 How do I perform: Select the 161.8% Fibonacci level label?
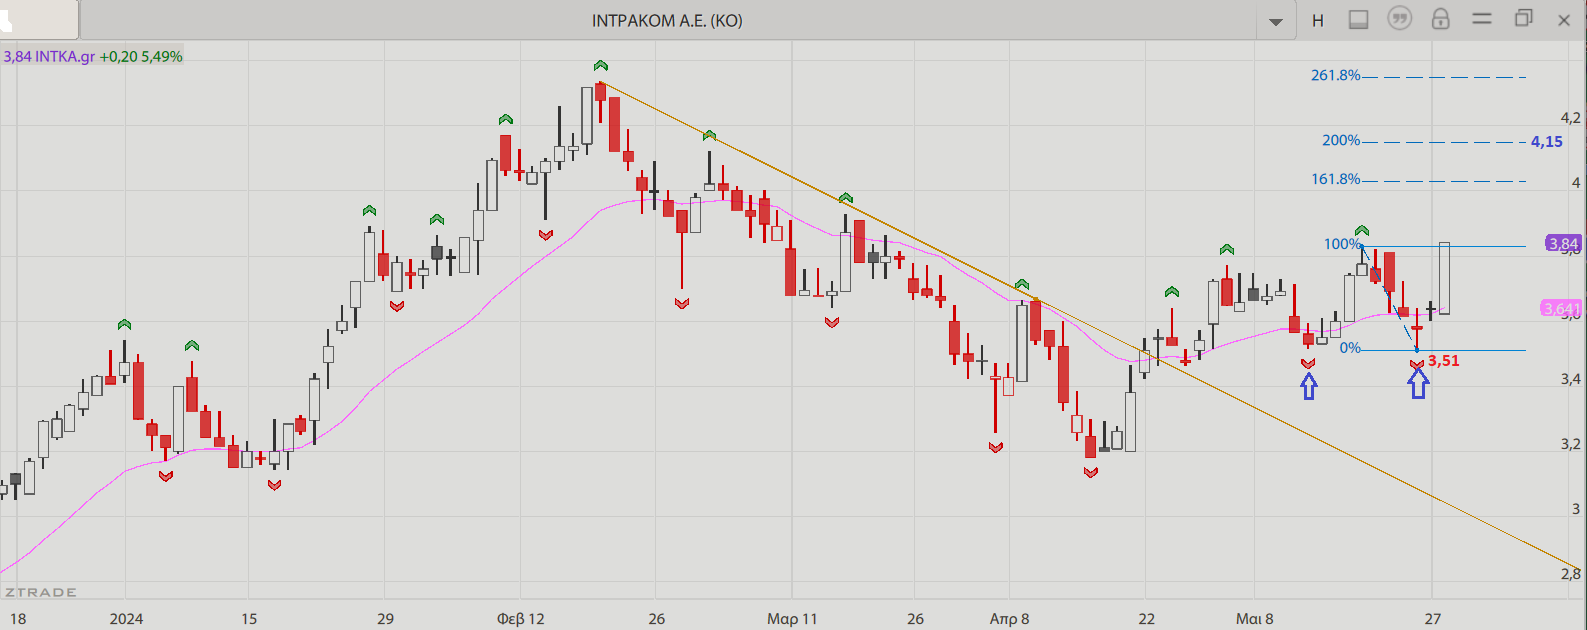point(1335,180)
